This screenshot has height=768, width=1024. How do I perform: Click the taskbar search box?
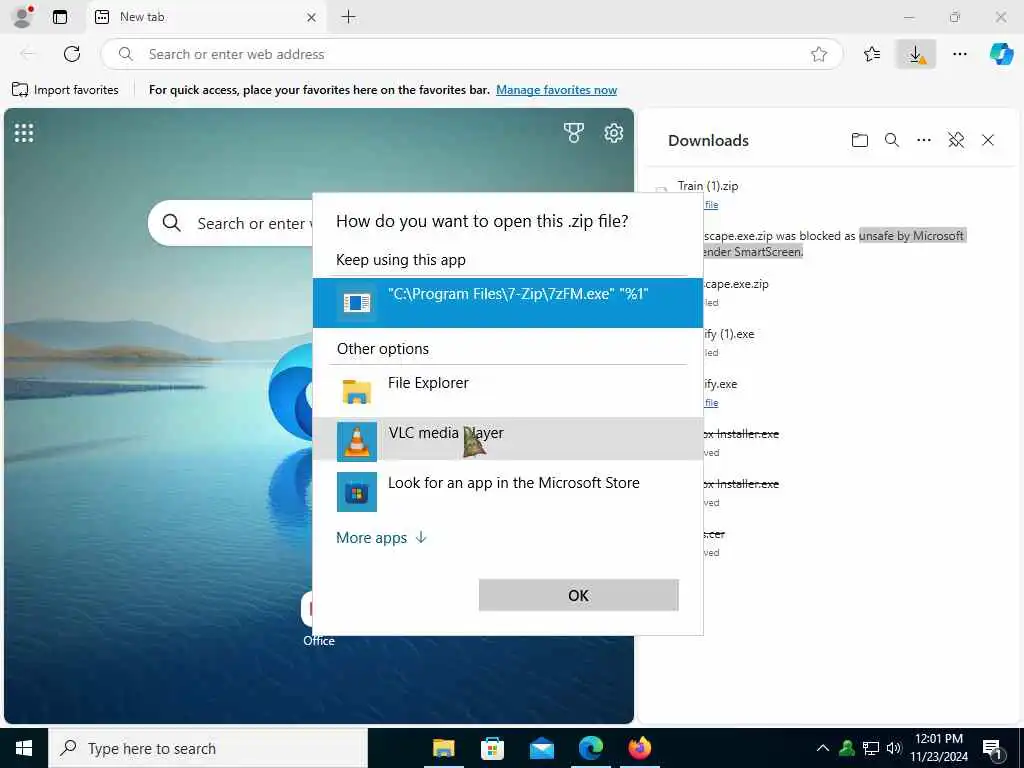click(x=208, y=748)
